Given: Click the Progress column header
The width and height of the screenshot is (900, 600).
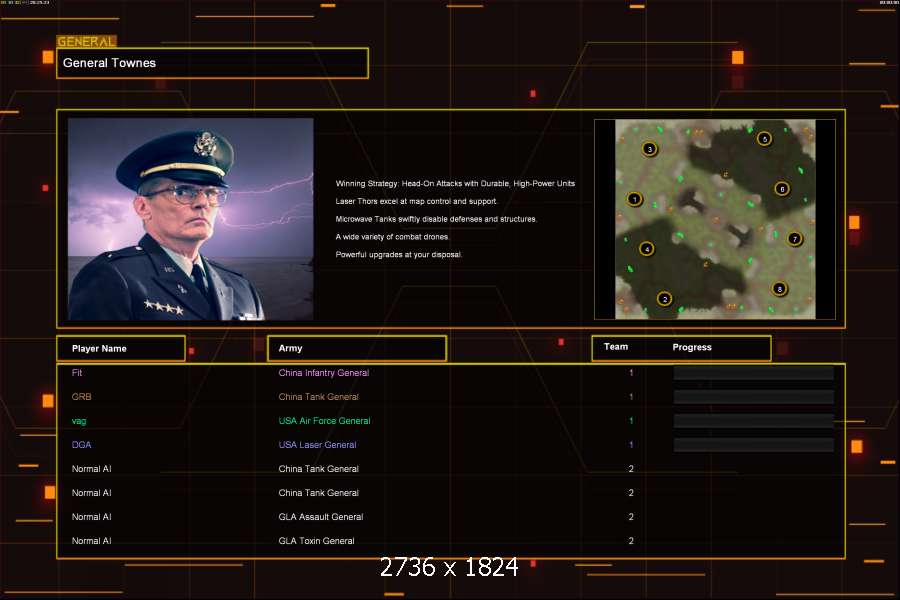Looking at the screenshot, I should (x=692, y=347).
